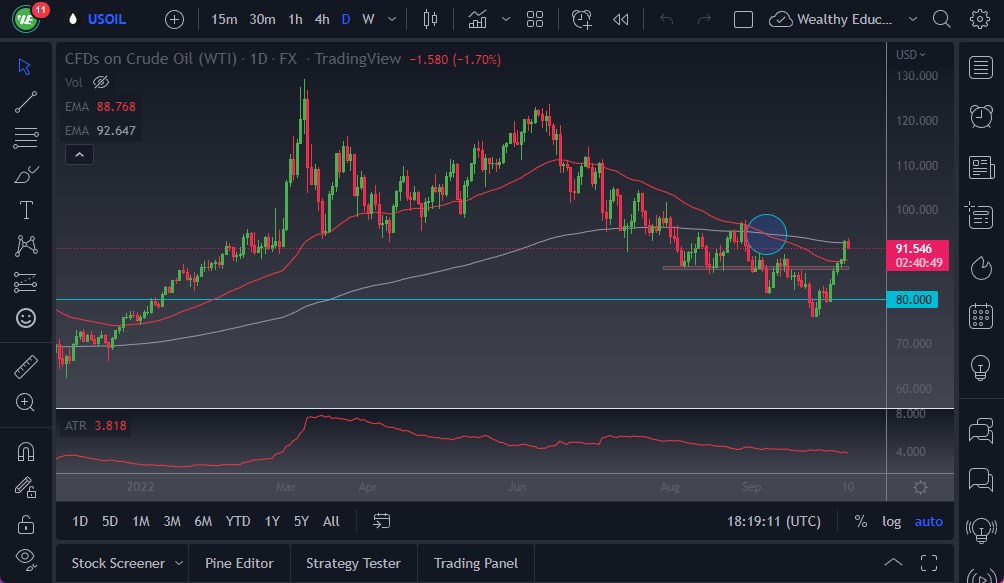The width and height of the screenshot is (1004, 583).
Task: Open the alerts alarm clock panel
Action: 981,117
